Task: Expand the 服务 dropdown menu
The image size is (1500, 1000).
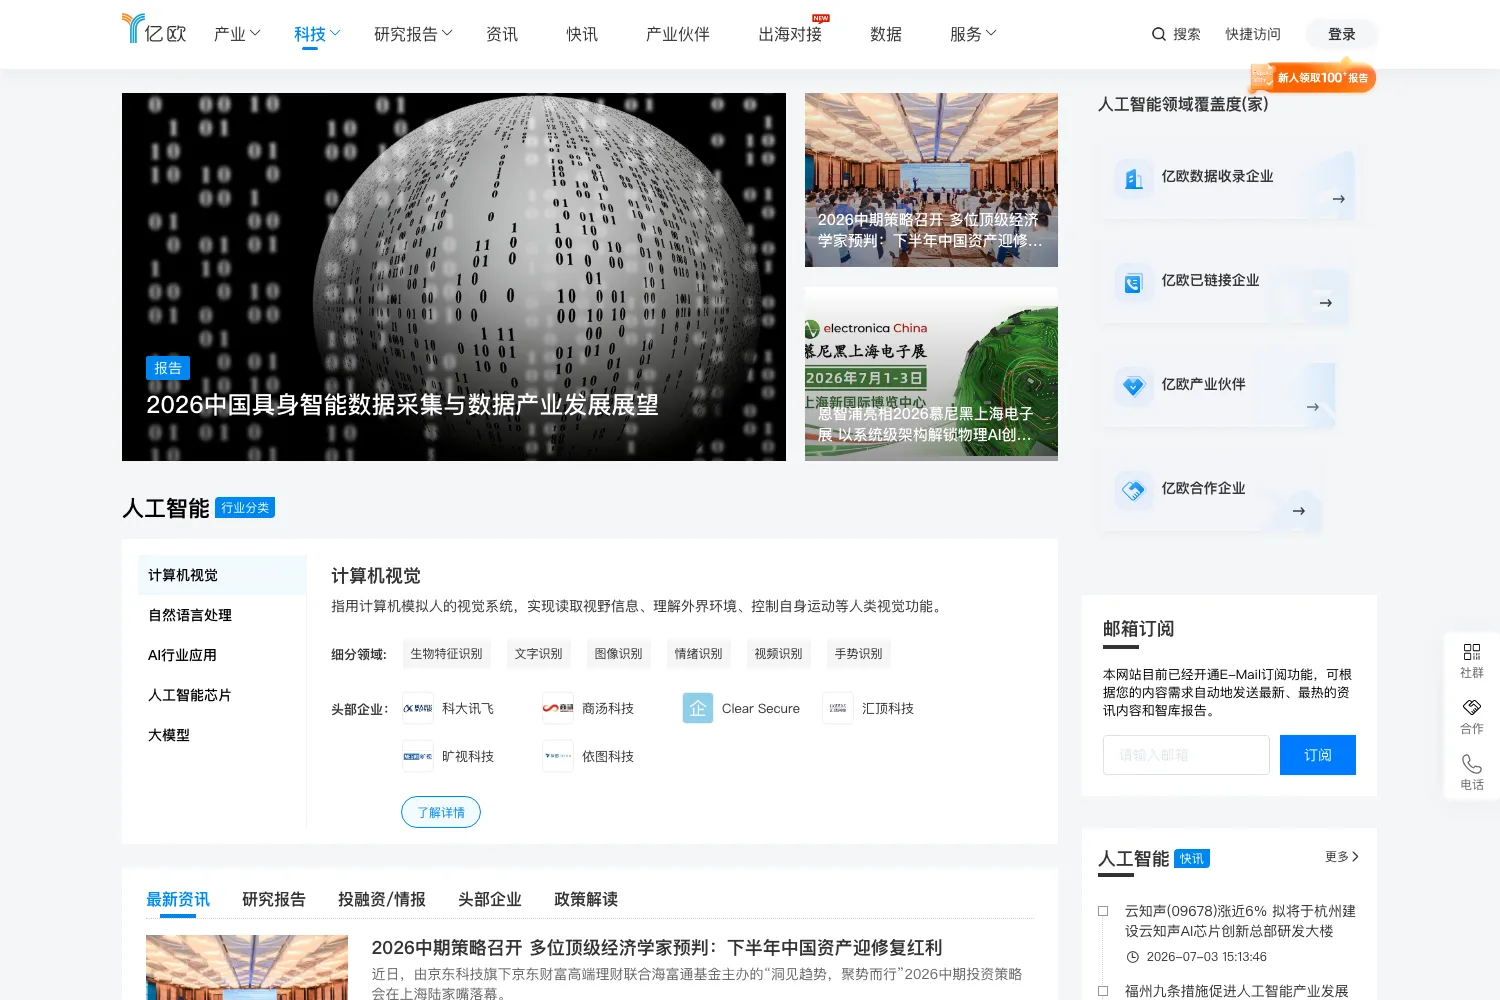Action: [x=973, y=34]
